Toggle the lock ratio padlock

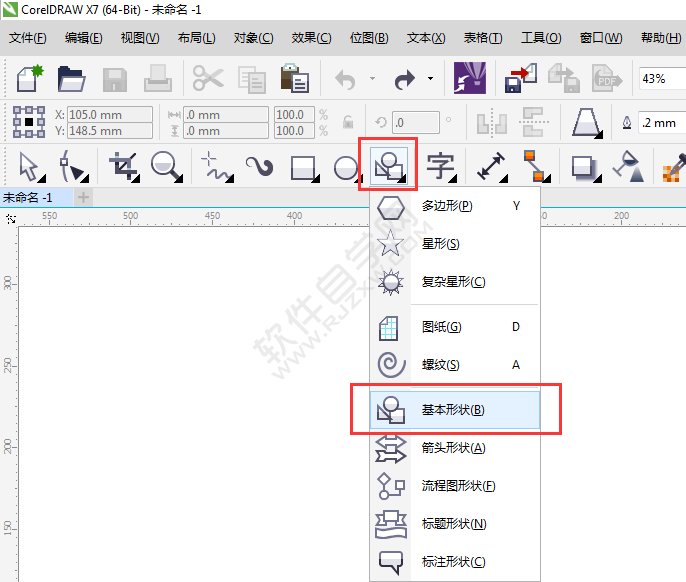click(x=348, y=122)
